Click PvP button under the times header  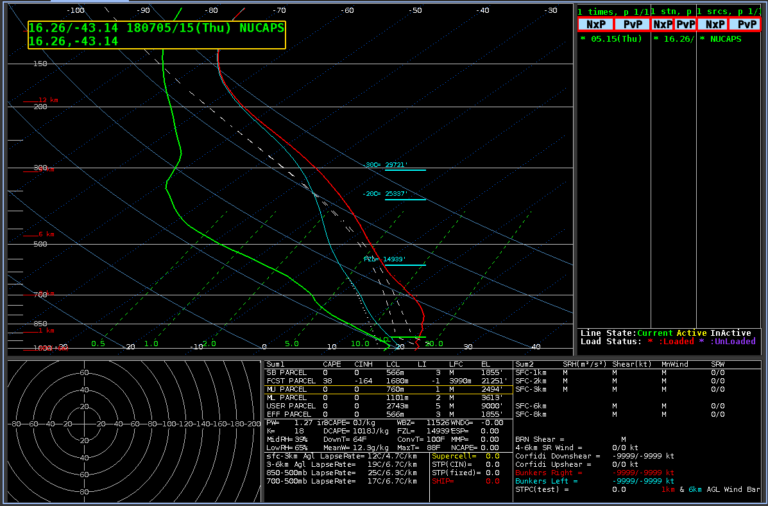point(632,24)
